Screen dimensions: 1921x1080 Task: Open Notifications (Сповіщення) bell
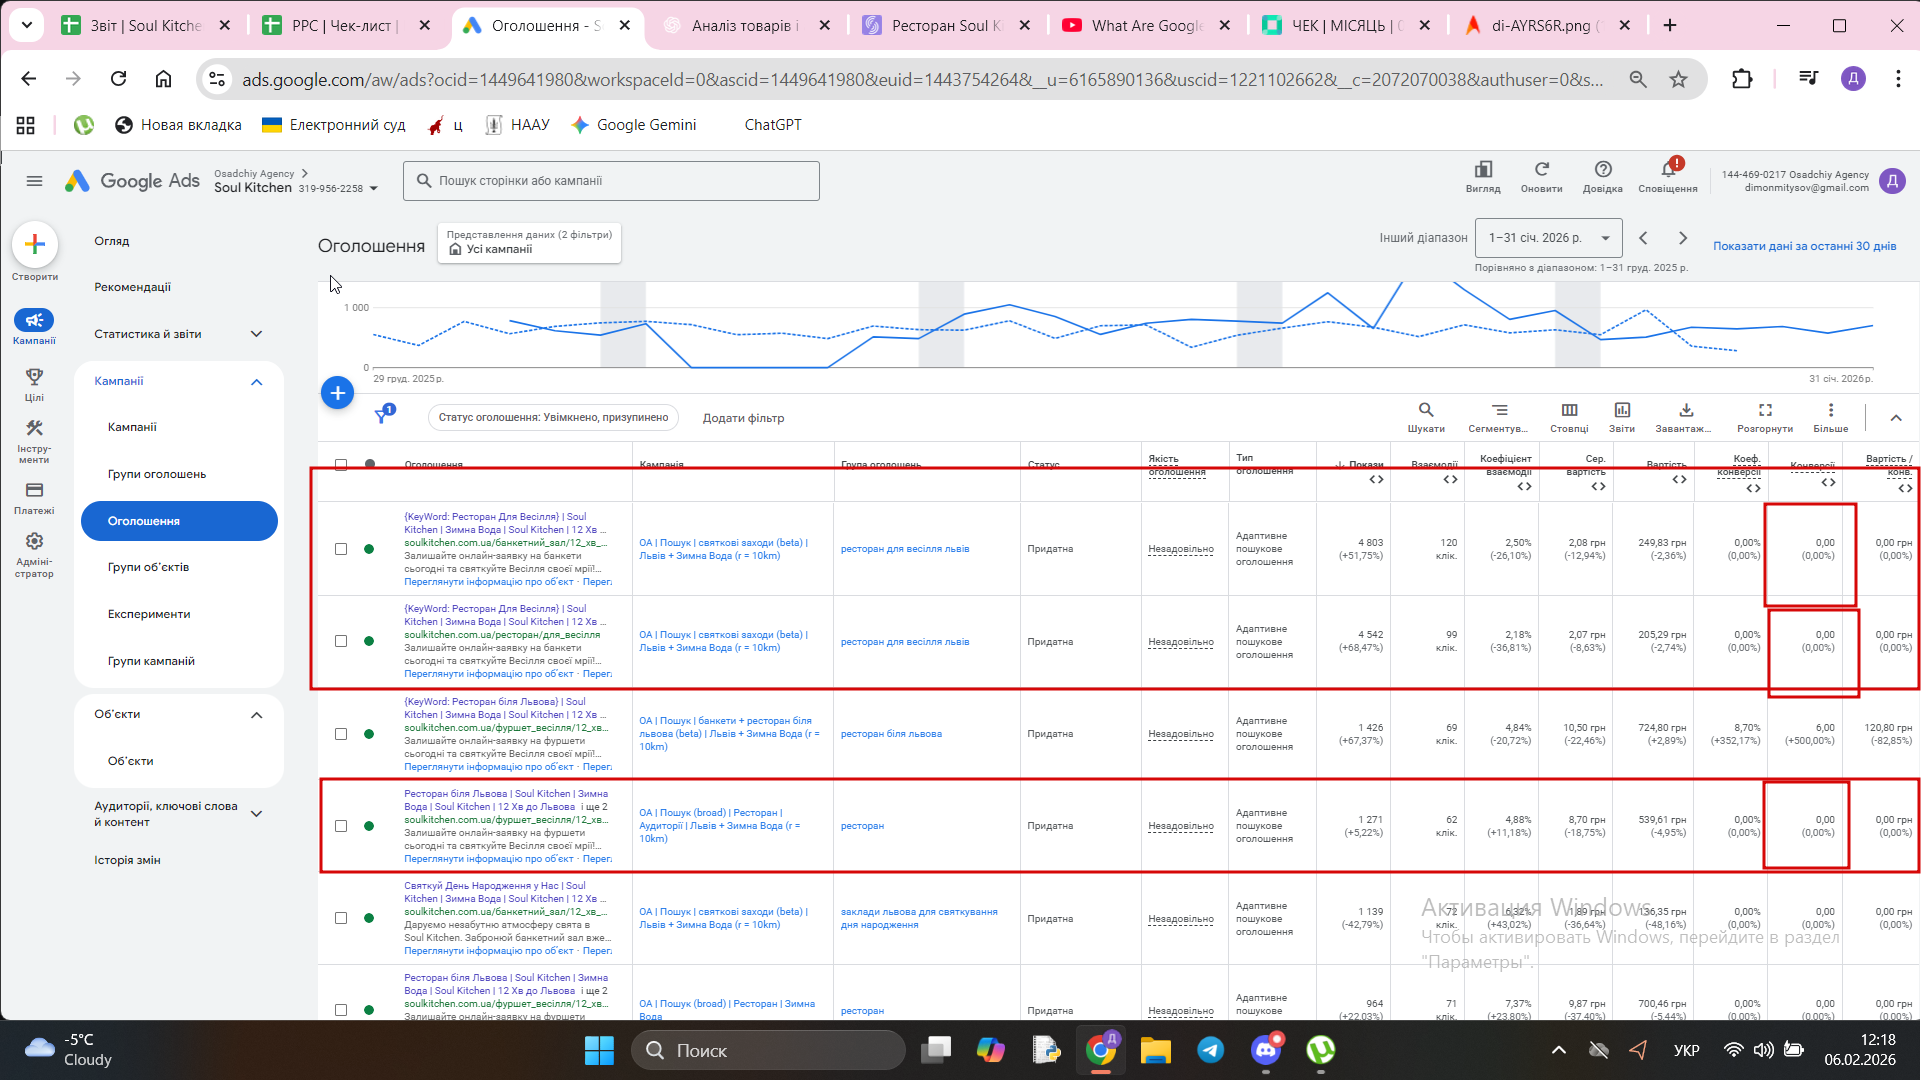point(1667,170)
